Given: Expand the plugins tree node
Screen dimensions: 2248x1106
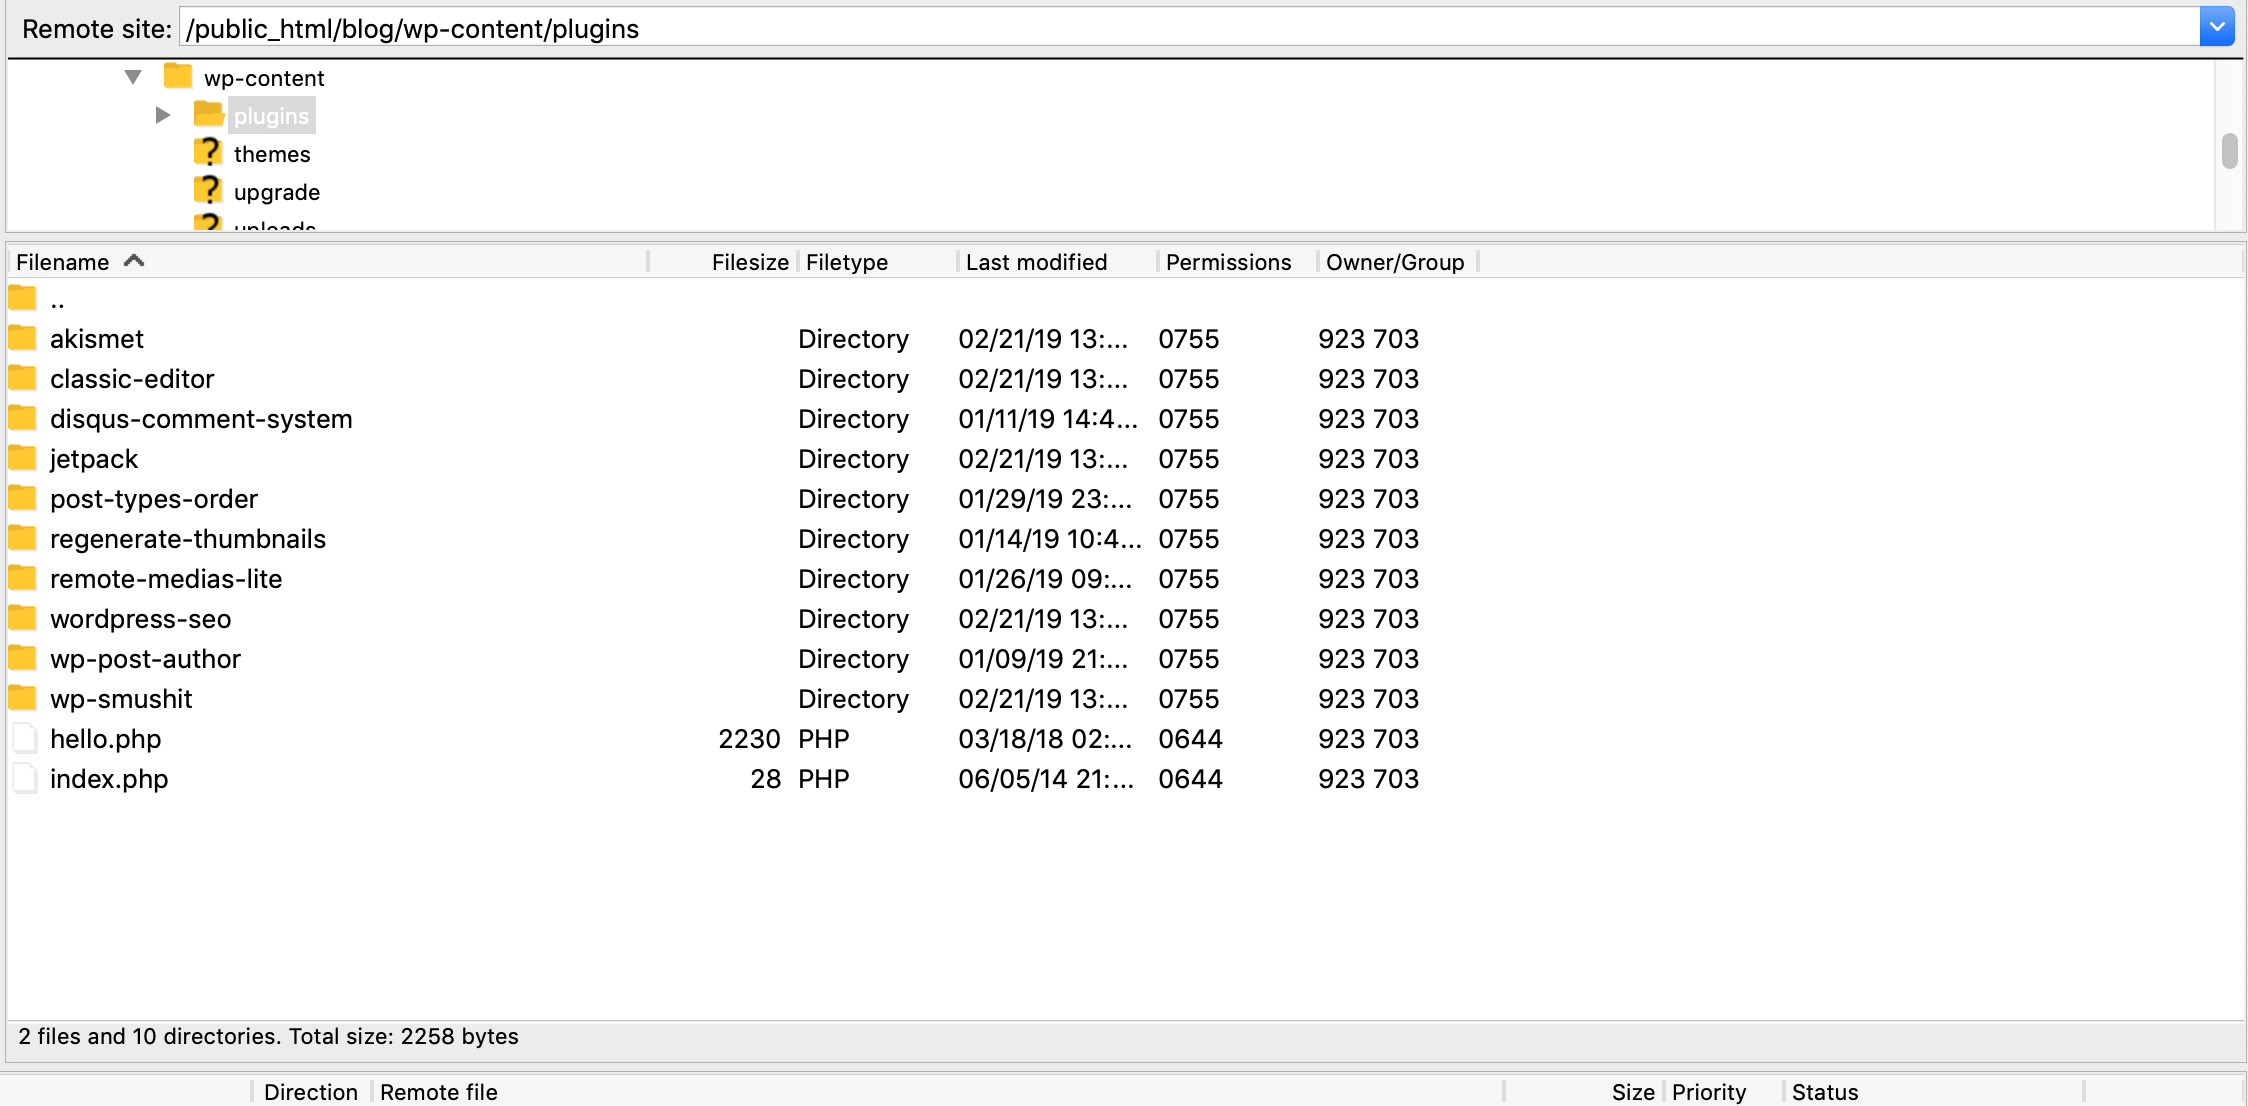Looking at the screenshot, I should click(x=162, y=116).
